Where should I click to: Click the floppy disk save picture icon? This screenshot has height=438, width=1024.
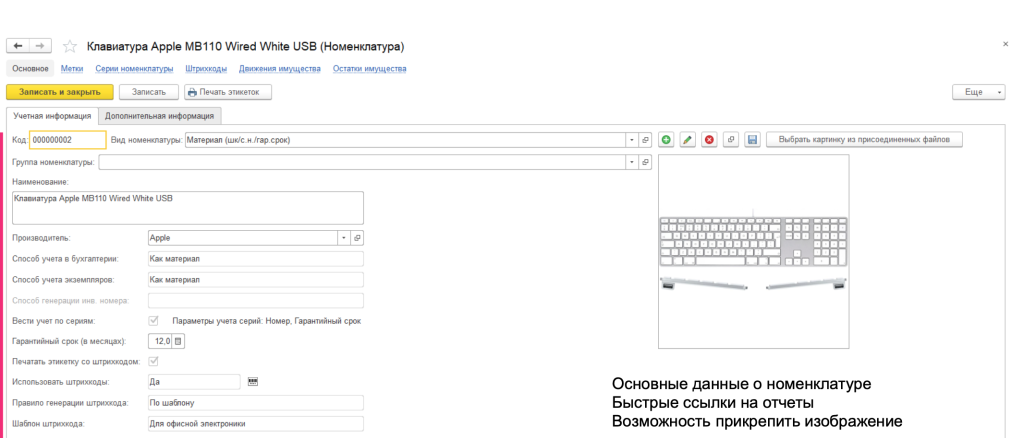[x=753, y=140]
